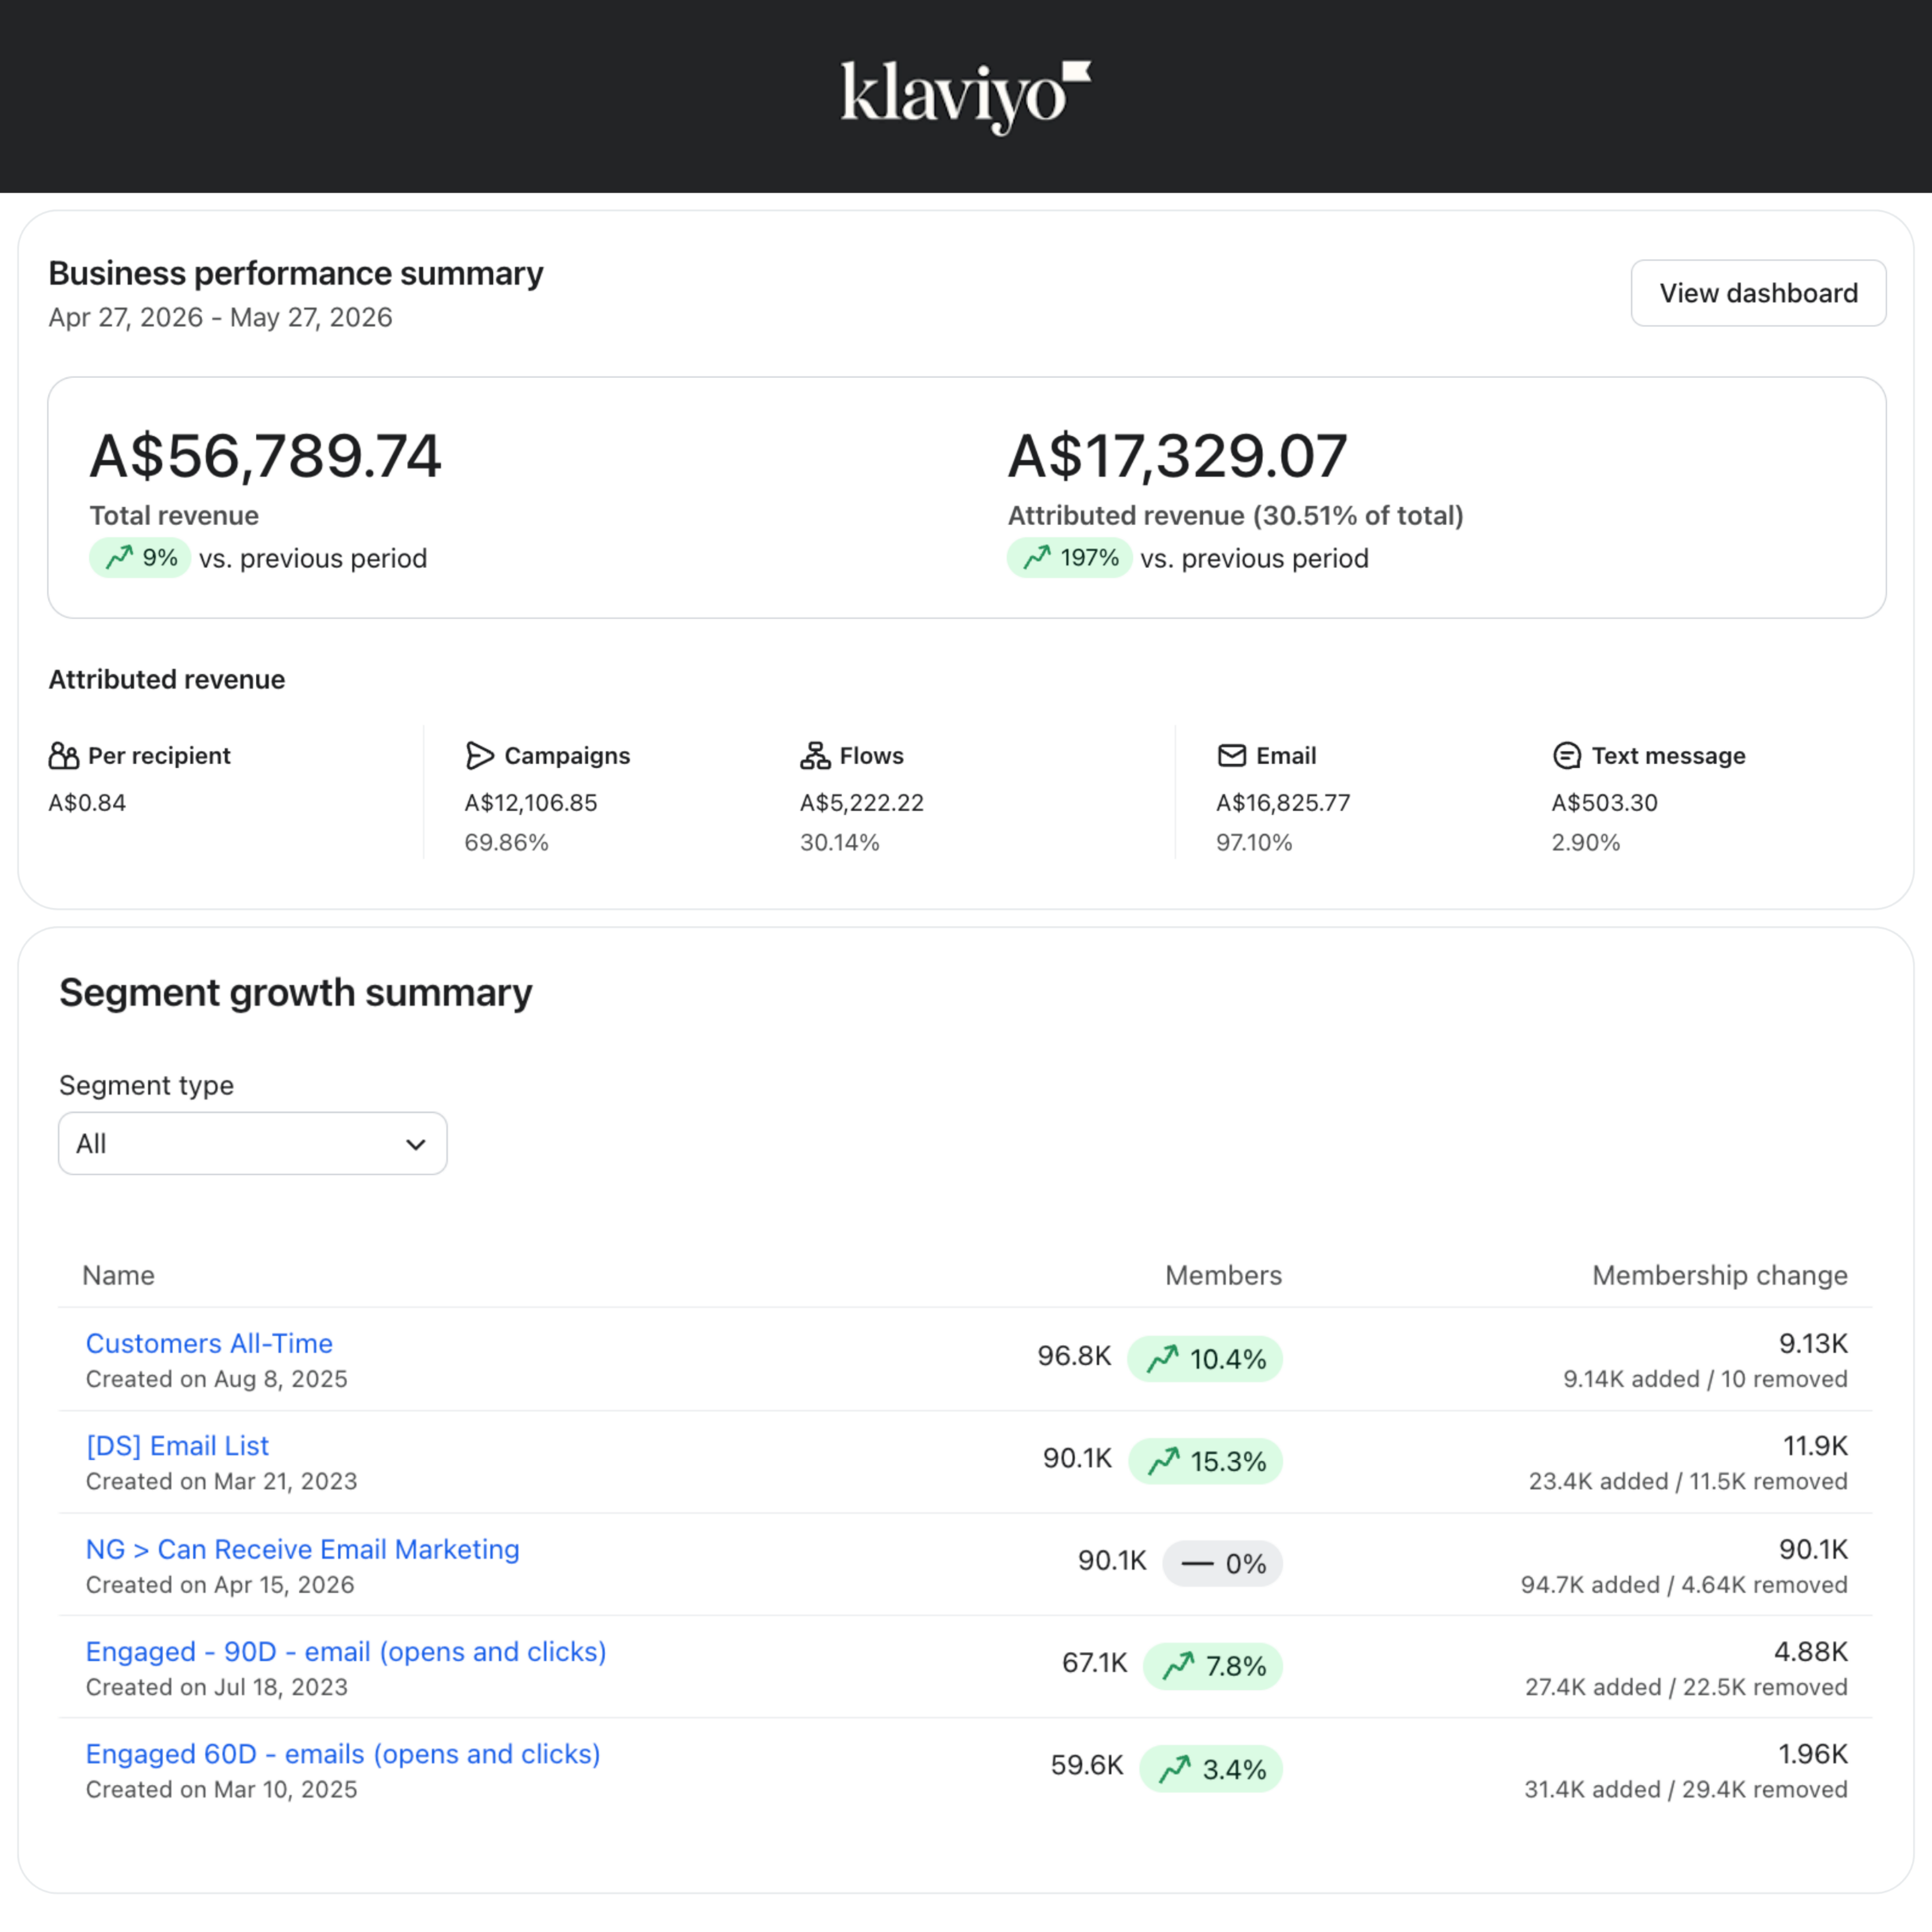Open the Engaged 60D - emails segment

coord(343,1754)
